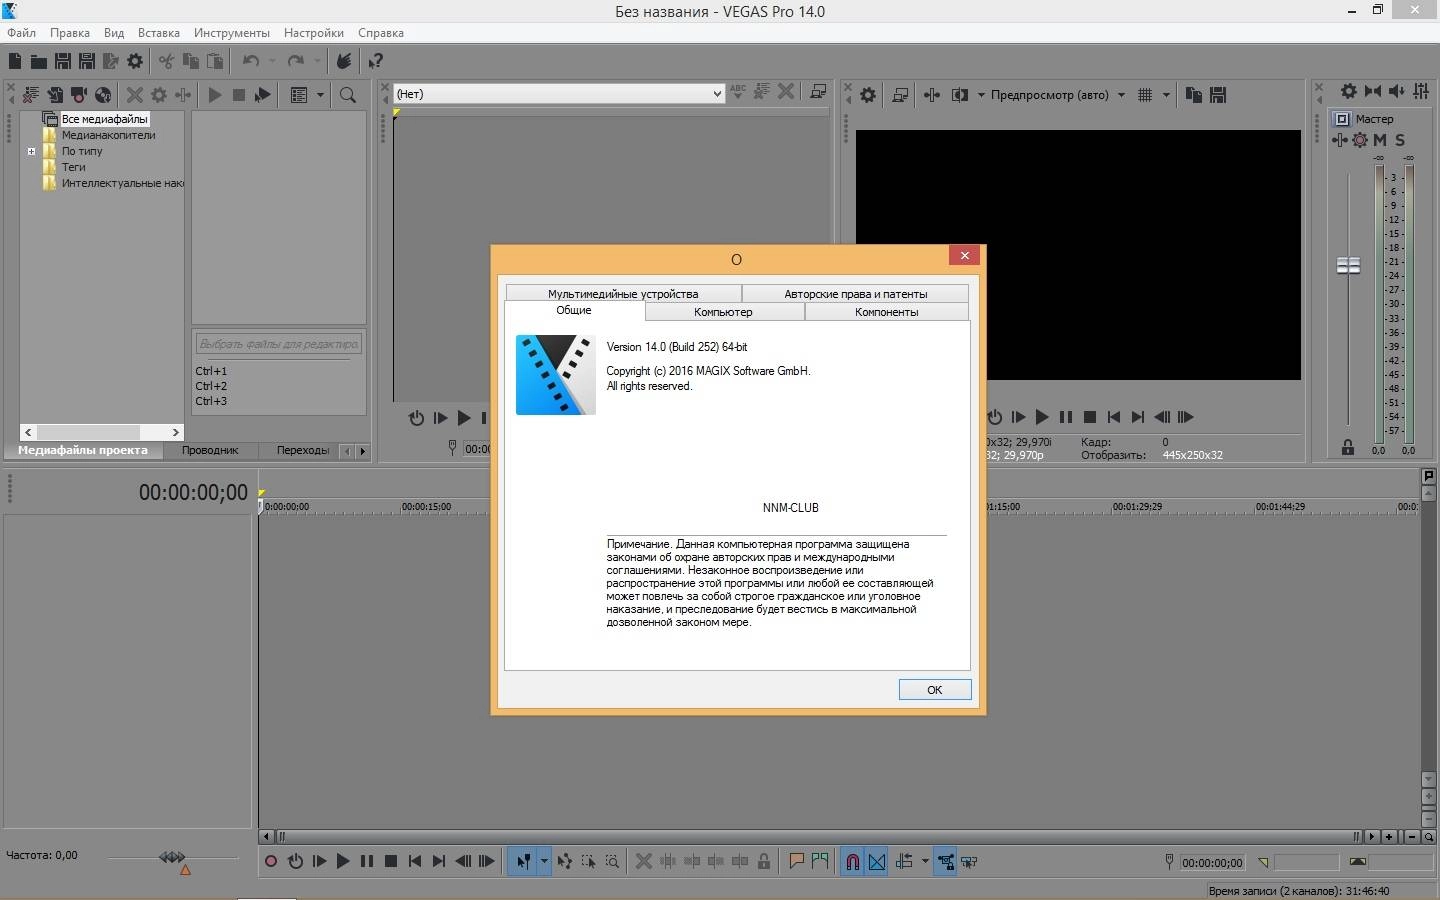The height and width of the screenshot is (900, 1440).
Task: Solo the master bus with S
Action: pos(1400,140)
